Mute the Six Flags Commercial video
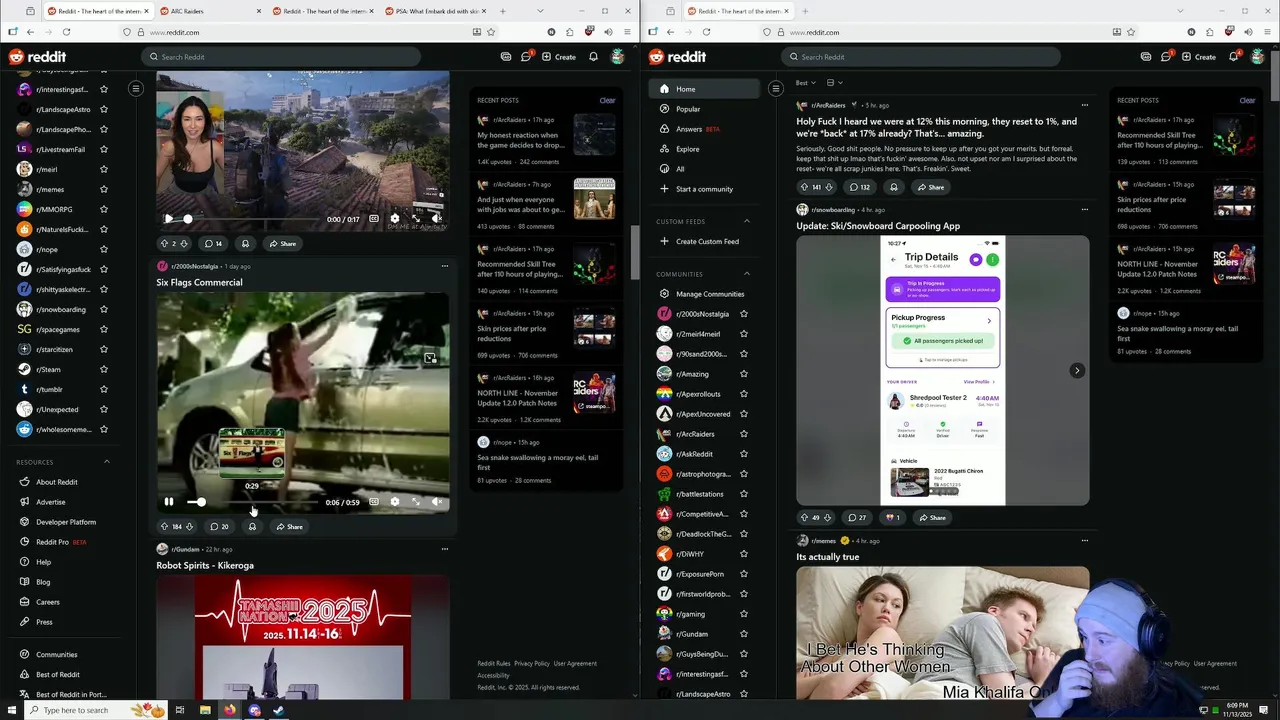Viewport: 1280px width, 720px height. (x=437, y=502)
